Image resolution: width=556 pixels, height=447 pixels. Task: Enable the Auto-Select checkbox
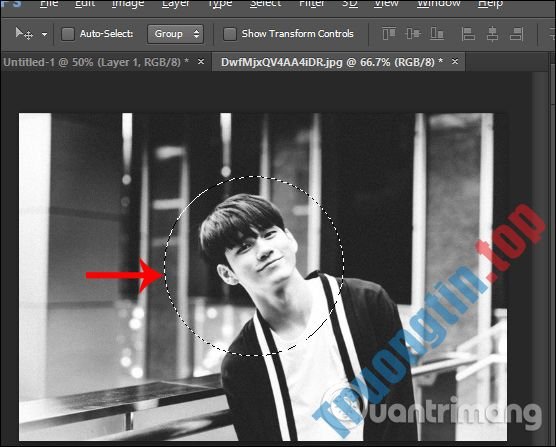coord(68,34)
